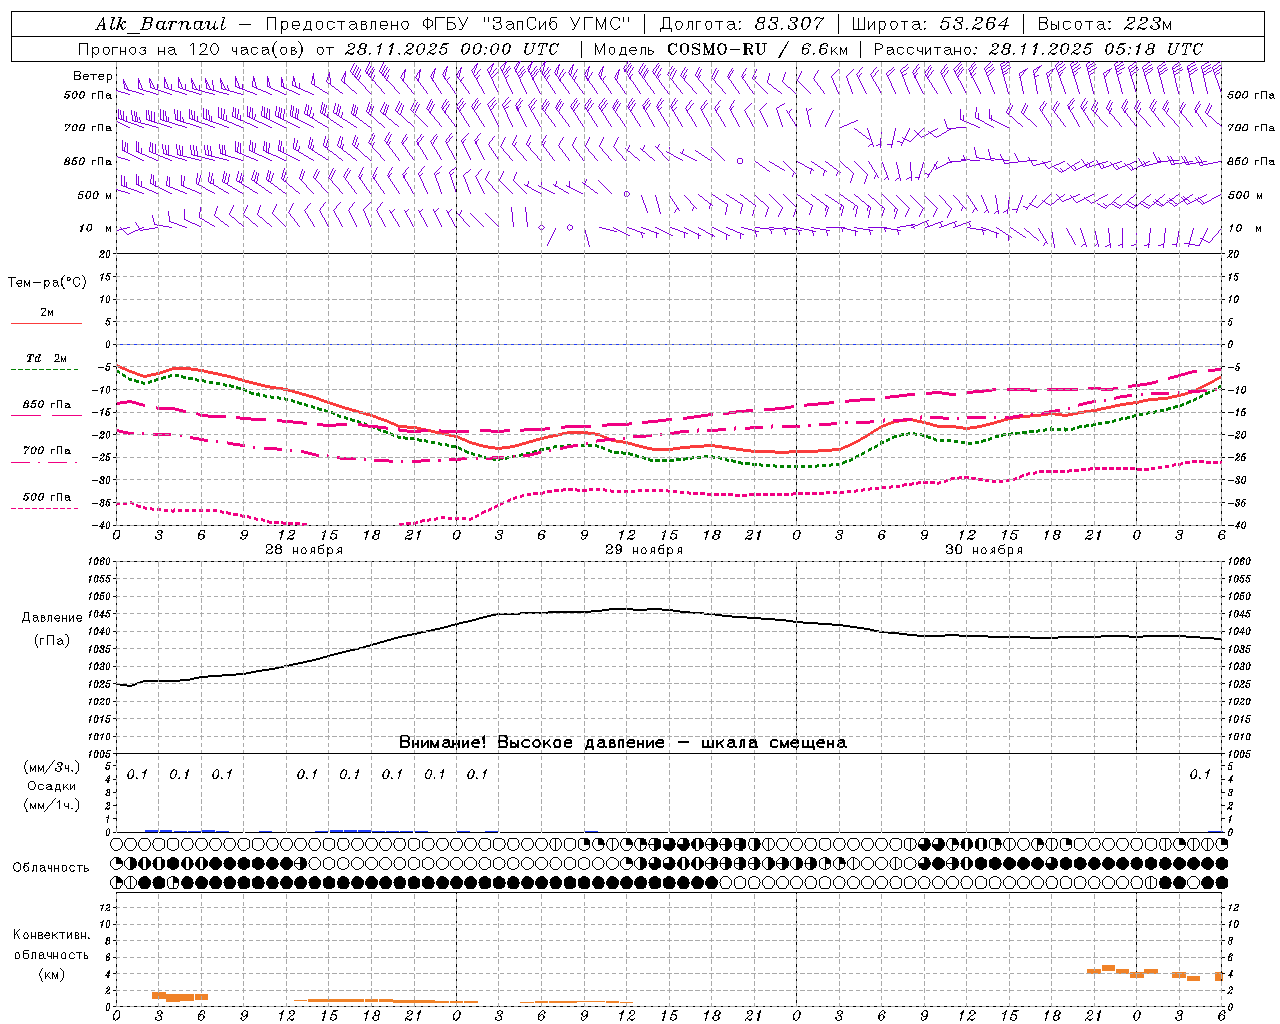Click the '30 ноября' date label
Screen dimensions: 1280x1024
984,550
